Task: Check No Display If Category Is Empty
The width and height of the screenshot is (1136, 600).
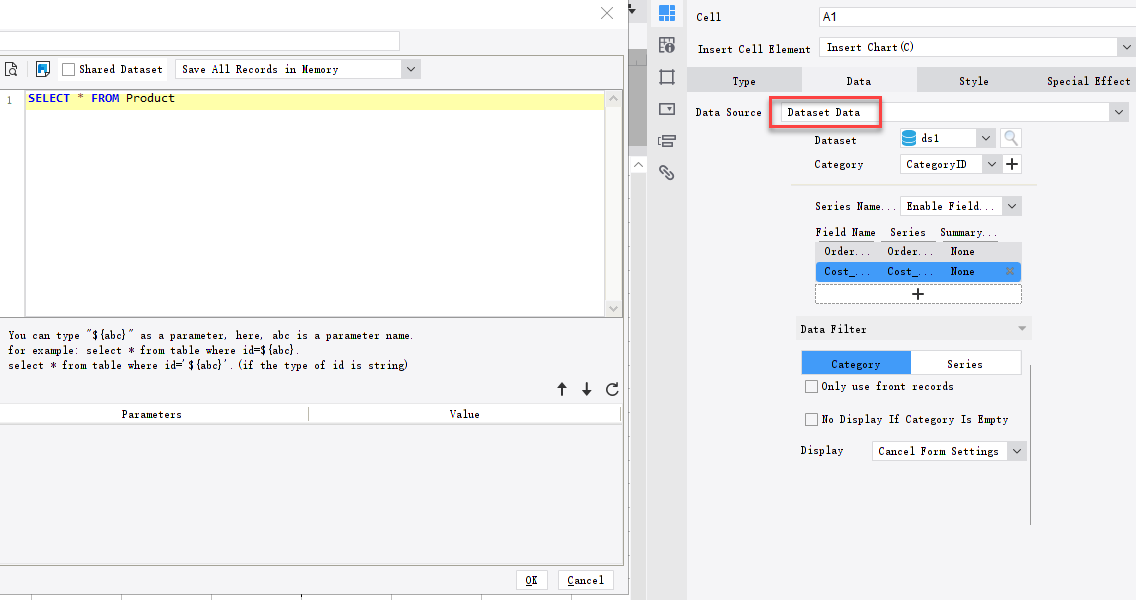Action: coord(811,420)
